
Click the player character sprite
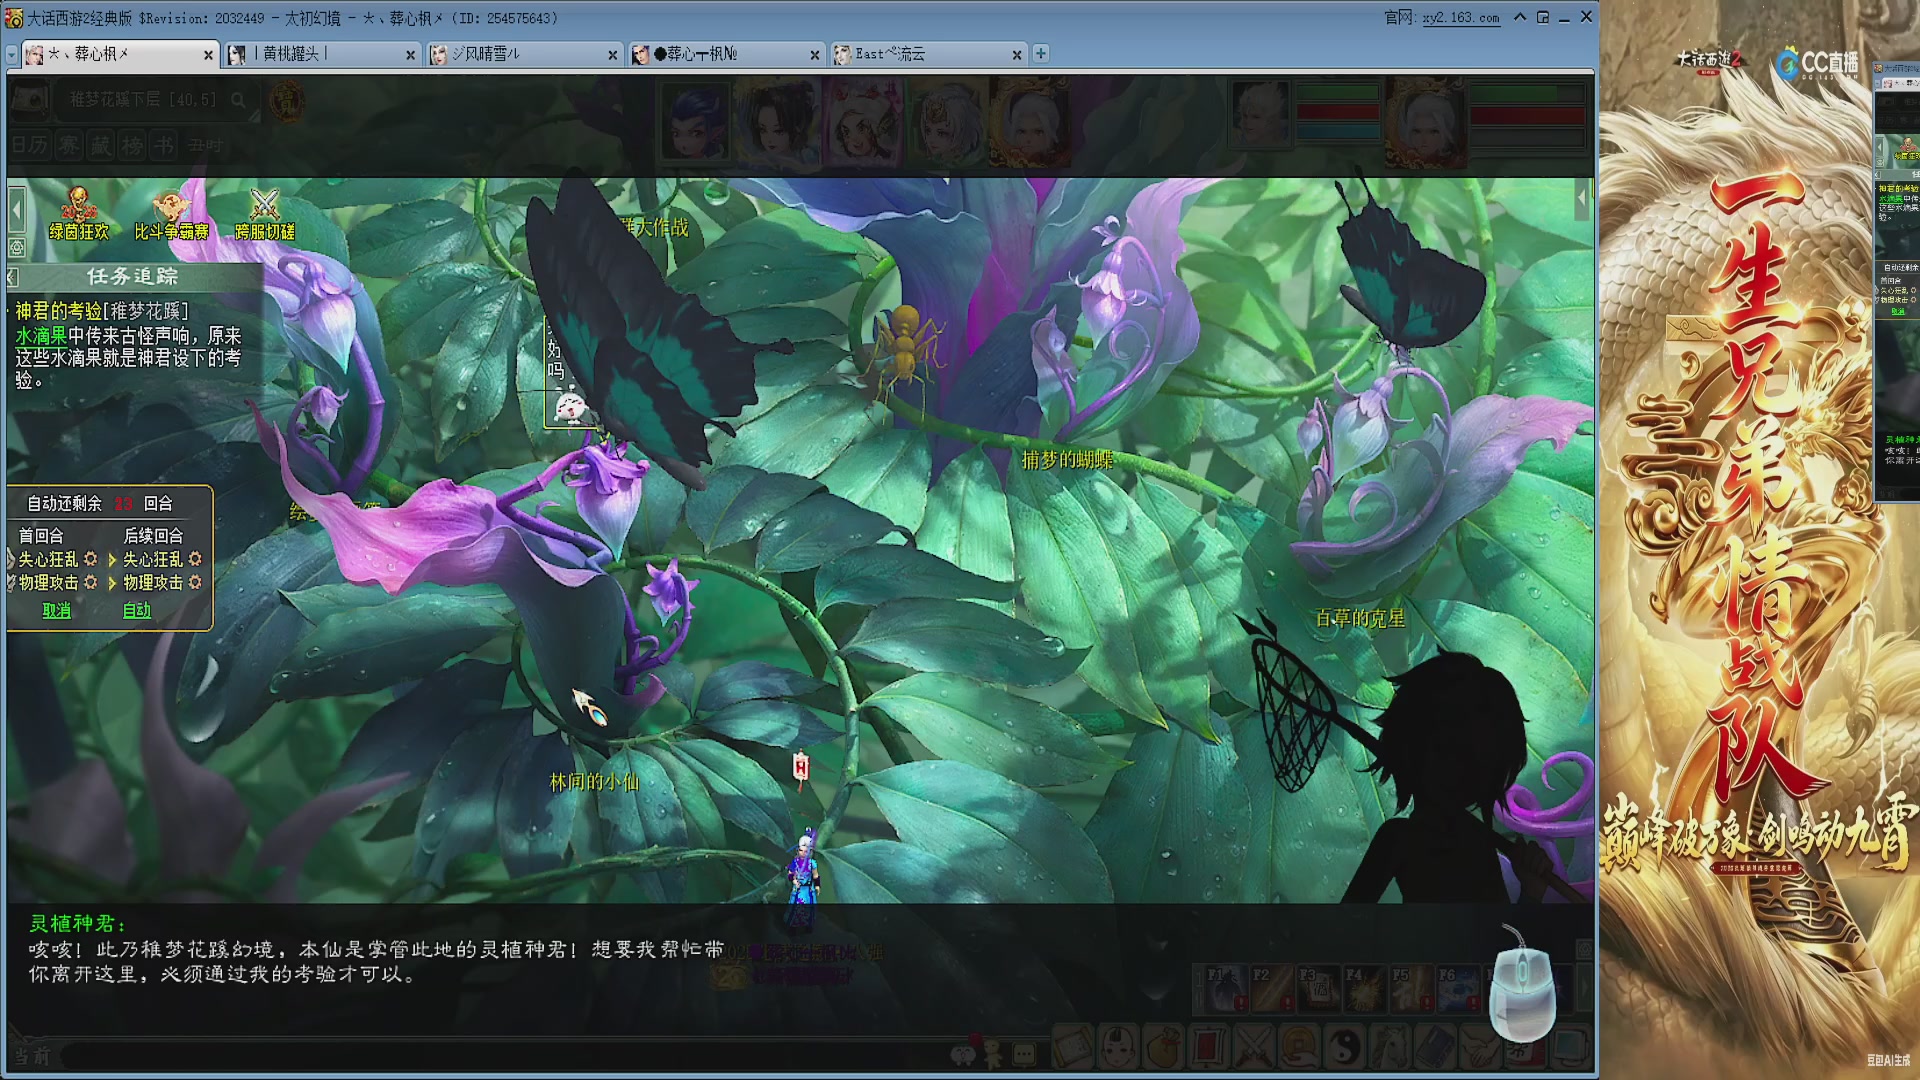pyautogui.click(x=803, y=876)
